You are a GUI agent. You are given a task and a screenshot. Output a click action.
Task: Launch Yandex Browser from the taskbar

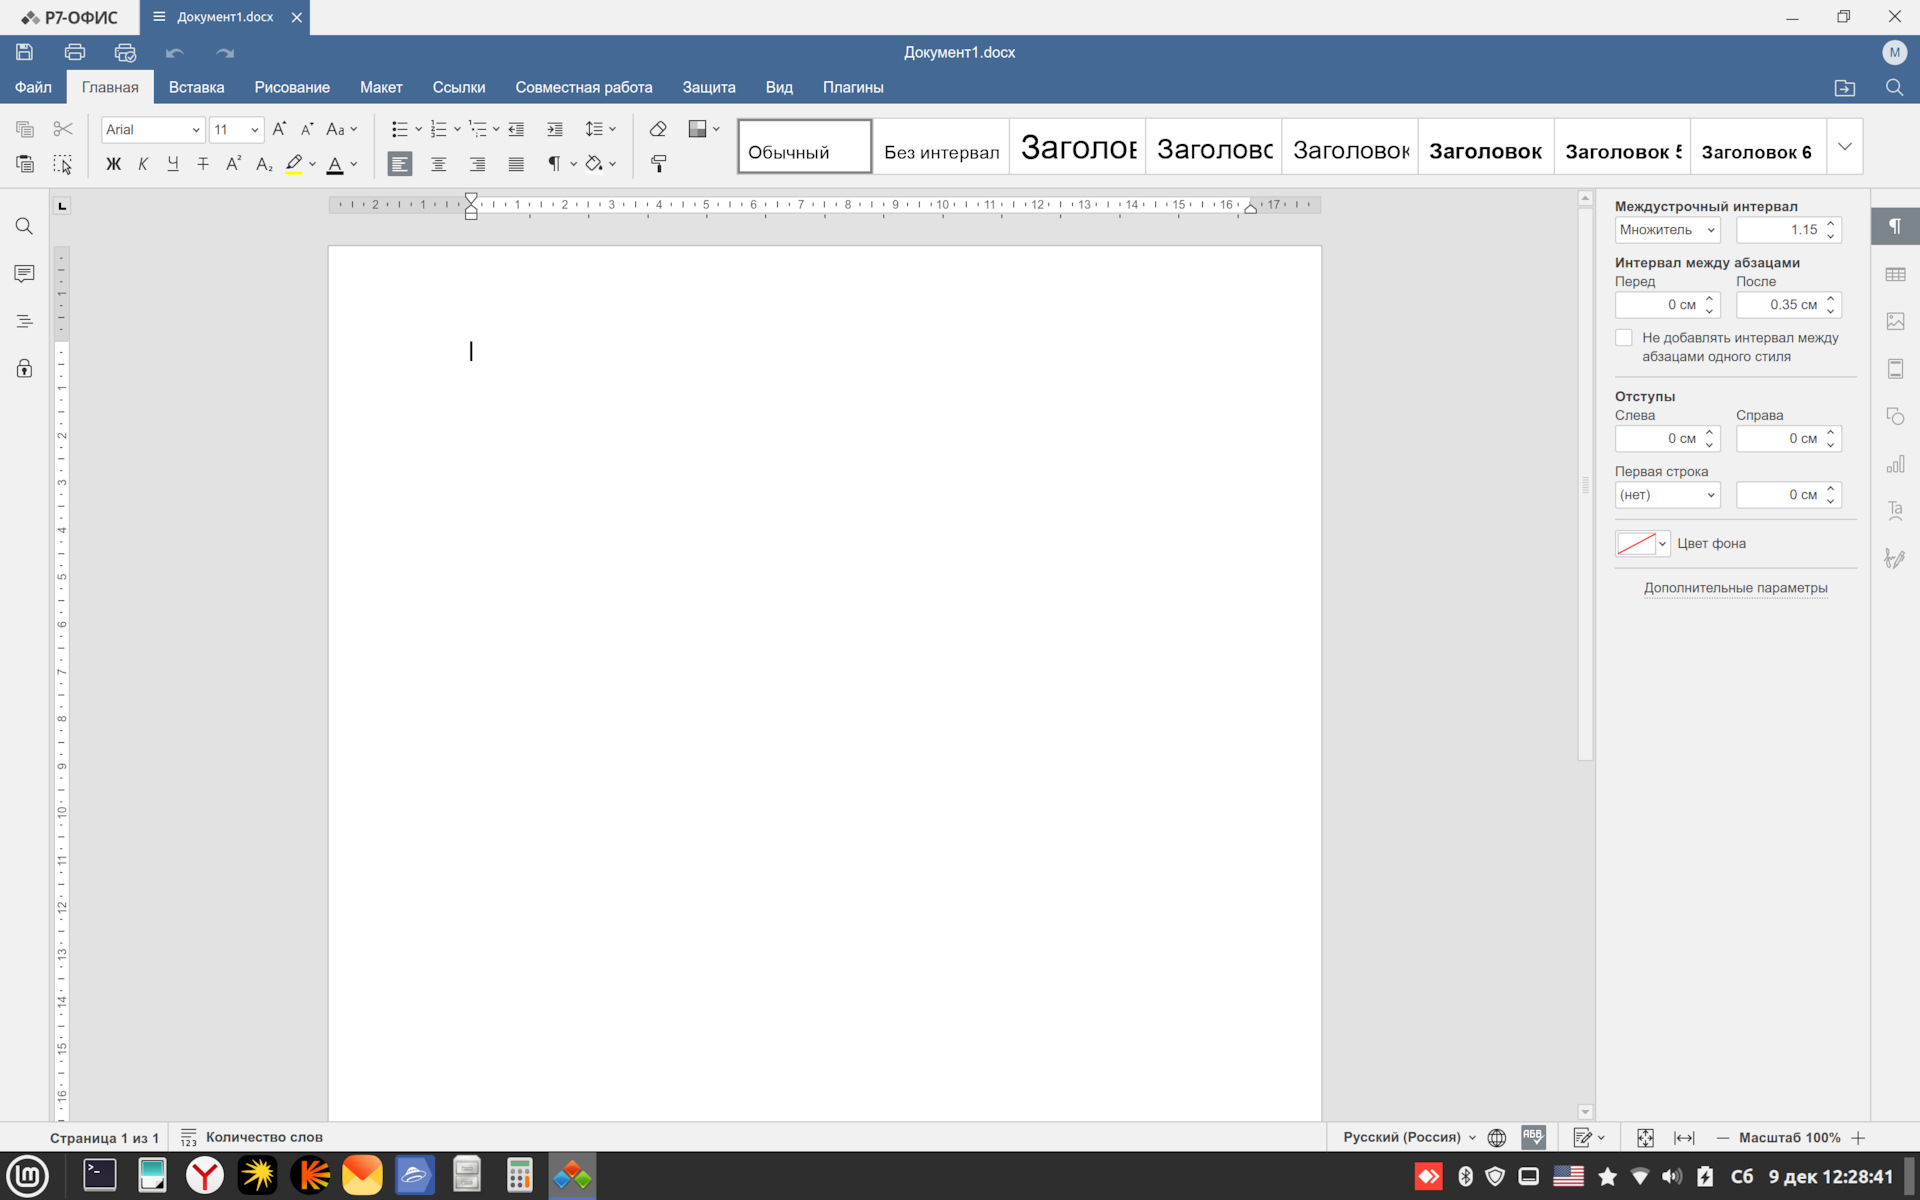pos(205,1175)
